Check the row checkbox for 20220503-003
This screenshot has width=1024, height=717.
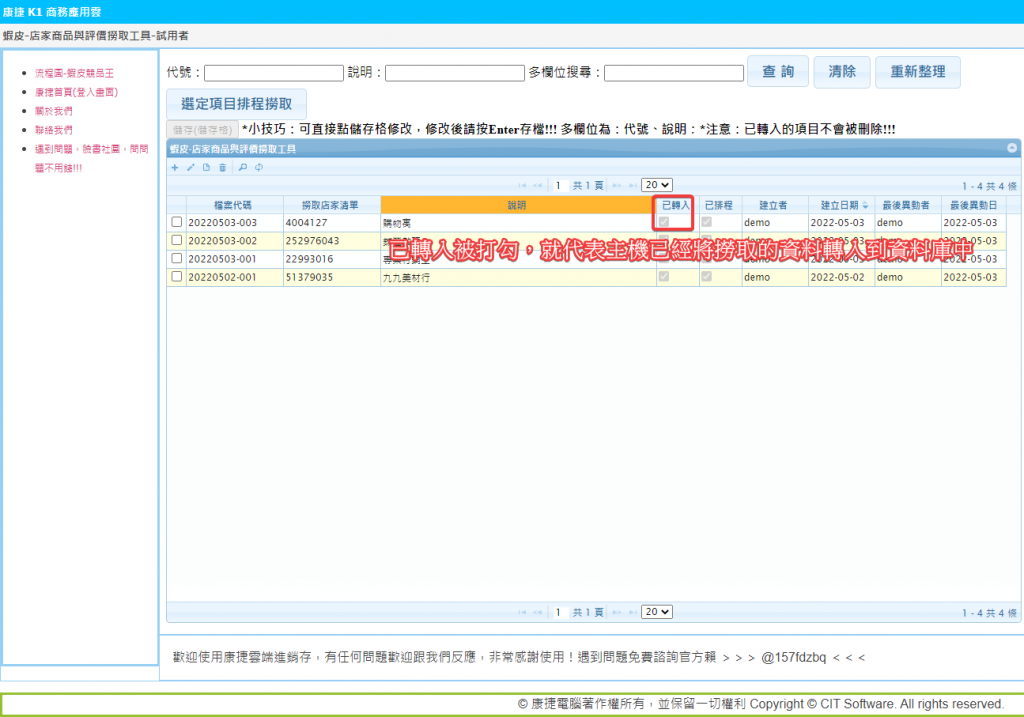pyautogui.click(x=176, y=222)
